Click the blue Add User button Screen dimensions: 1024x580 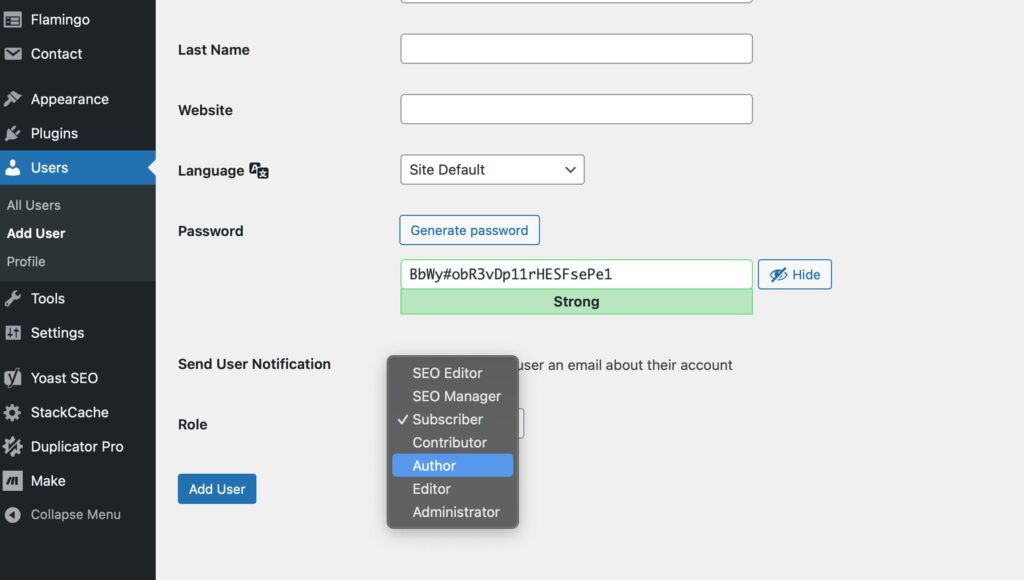[217, 489]
